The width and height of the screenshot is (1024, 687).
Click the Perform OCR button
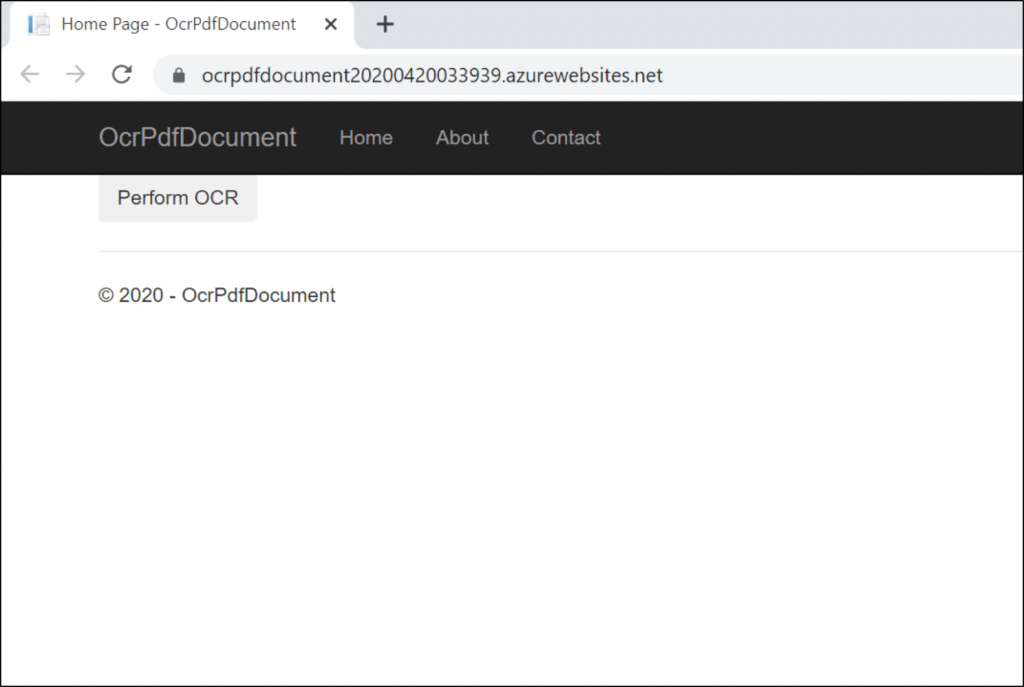(177, 197)
